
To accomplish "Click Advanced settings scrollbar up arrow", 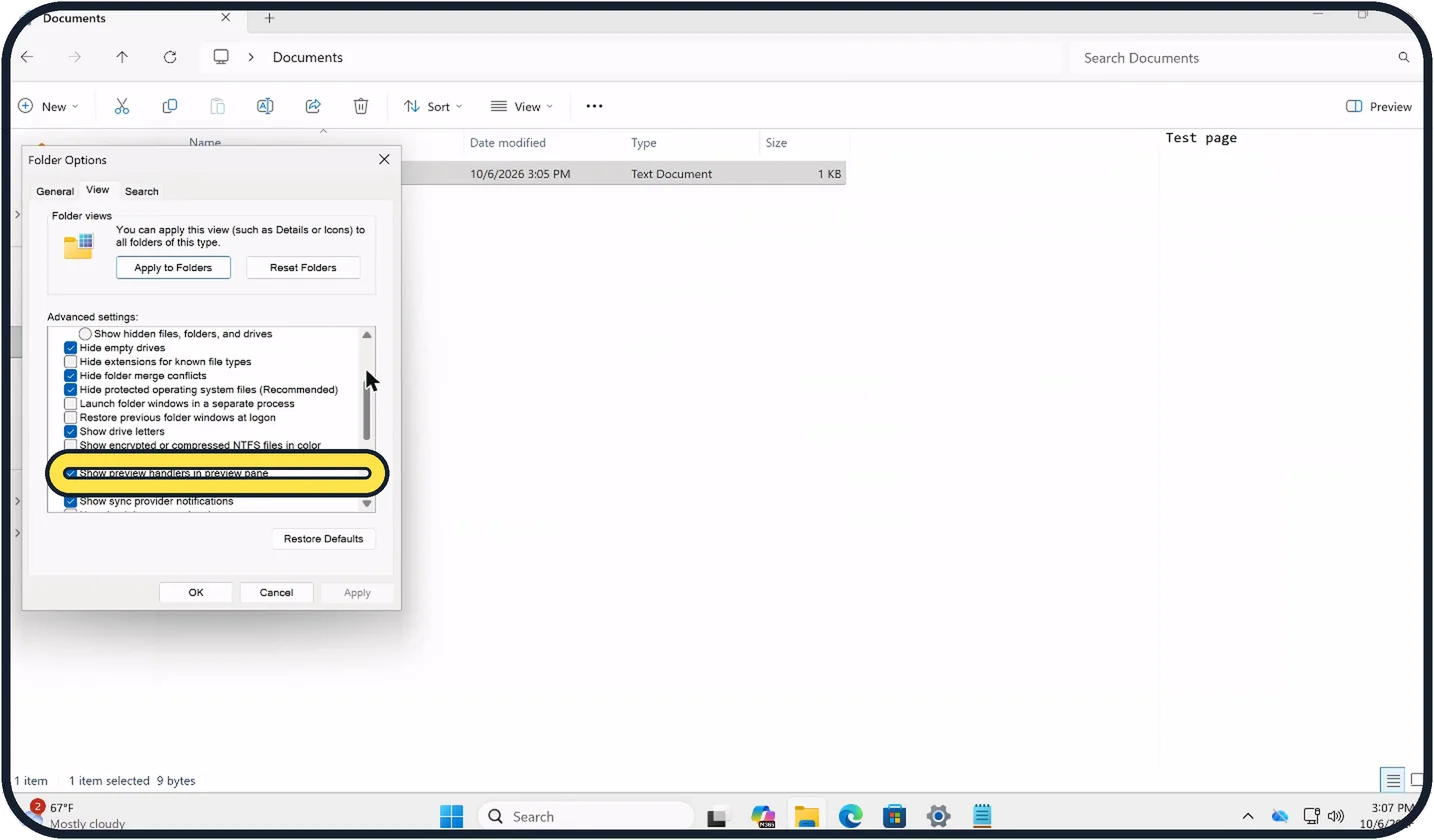I will [367, 335].
